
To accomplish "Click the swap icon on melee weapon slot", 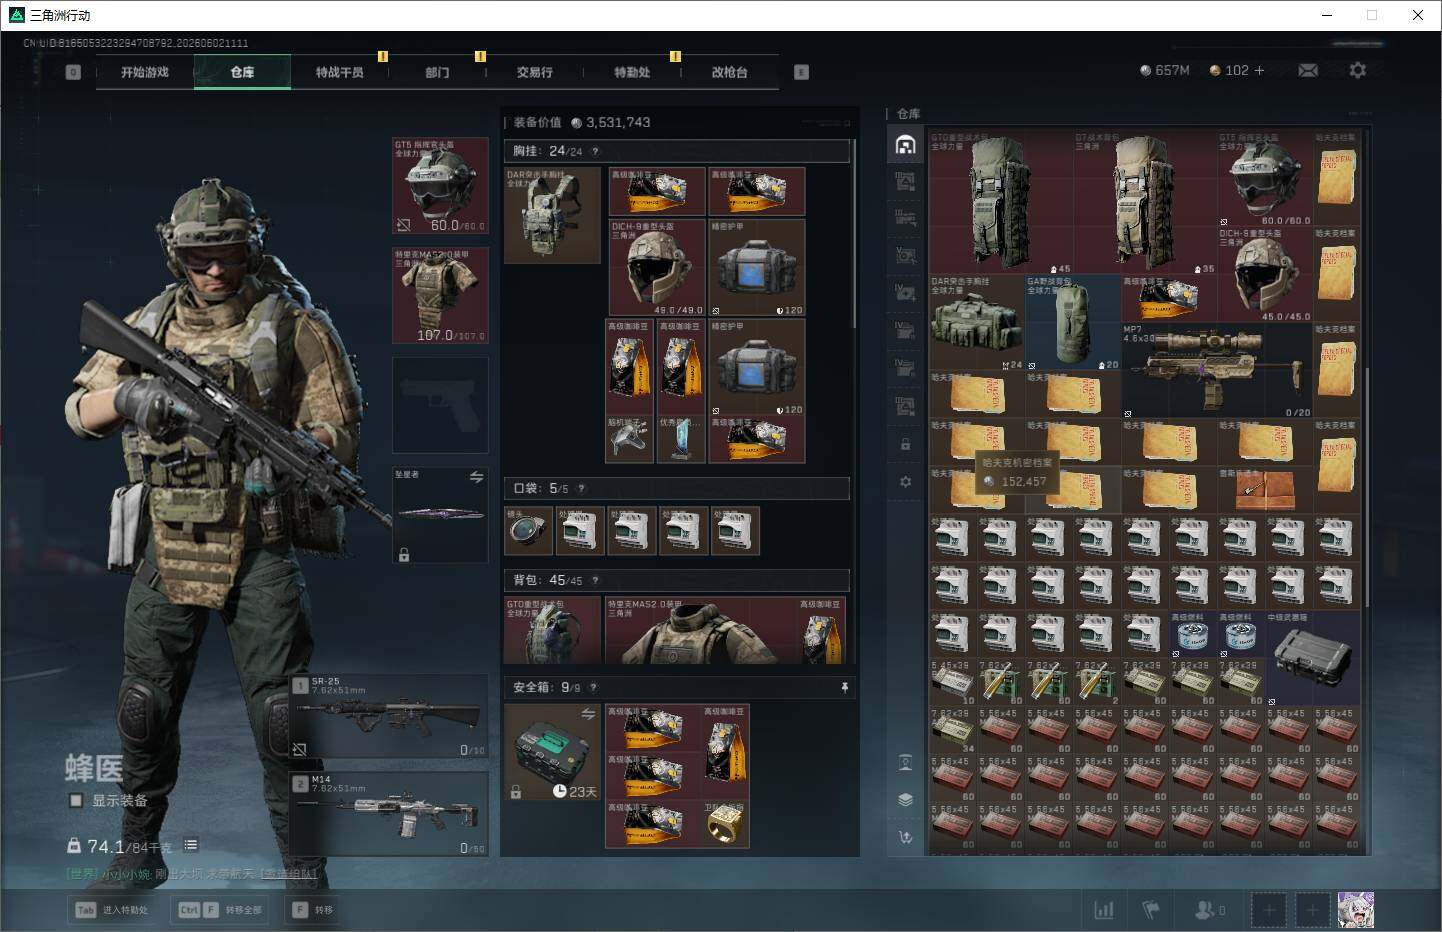I will coord(476,477).
